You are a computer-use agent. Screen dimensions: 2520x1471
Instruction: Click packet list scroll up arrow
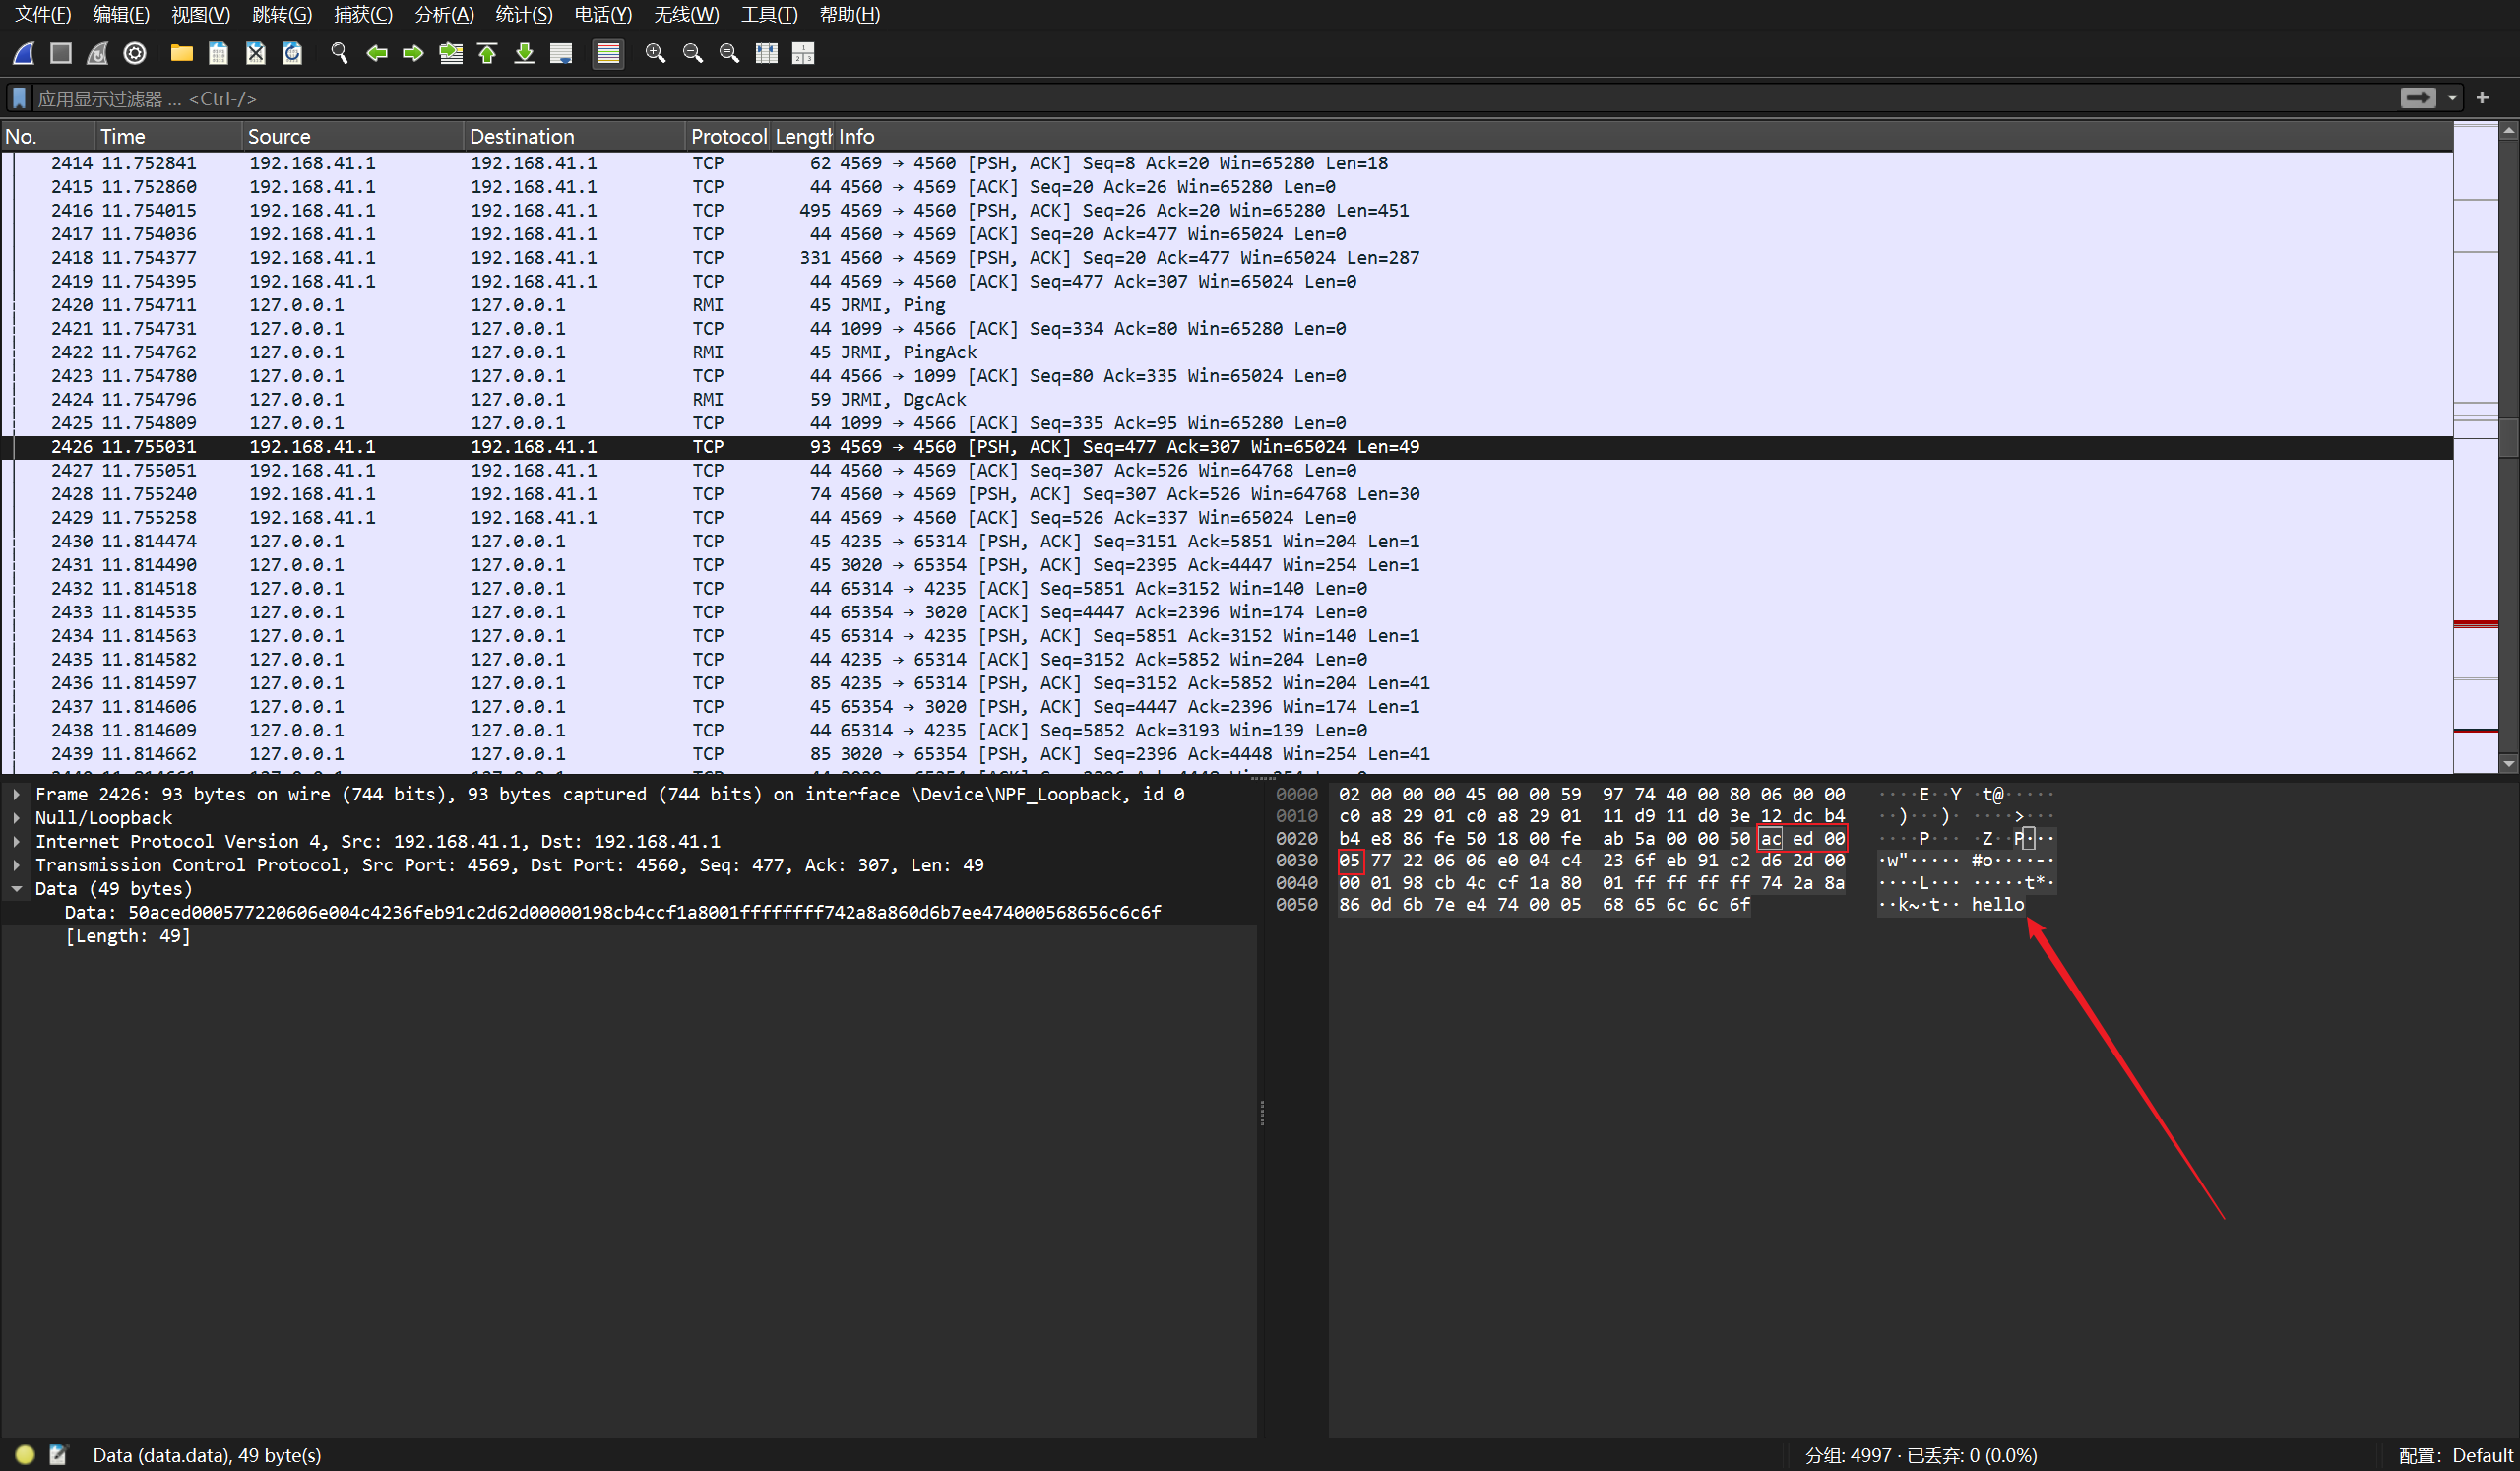2509,131
